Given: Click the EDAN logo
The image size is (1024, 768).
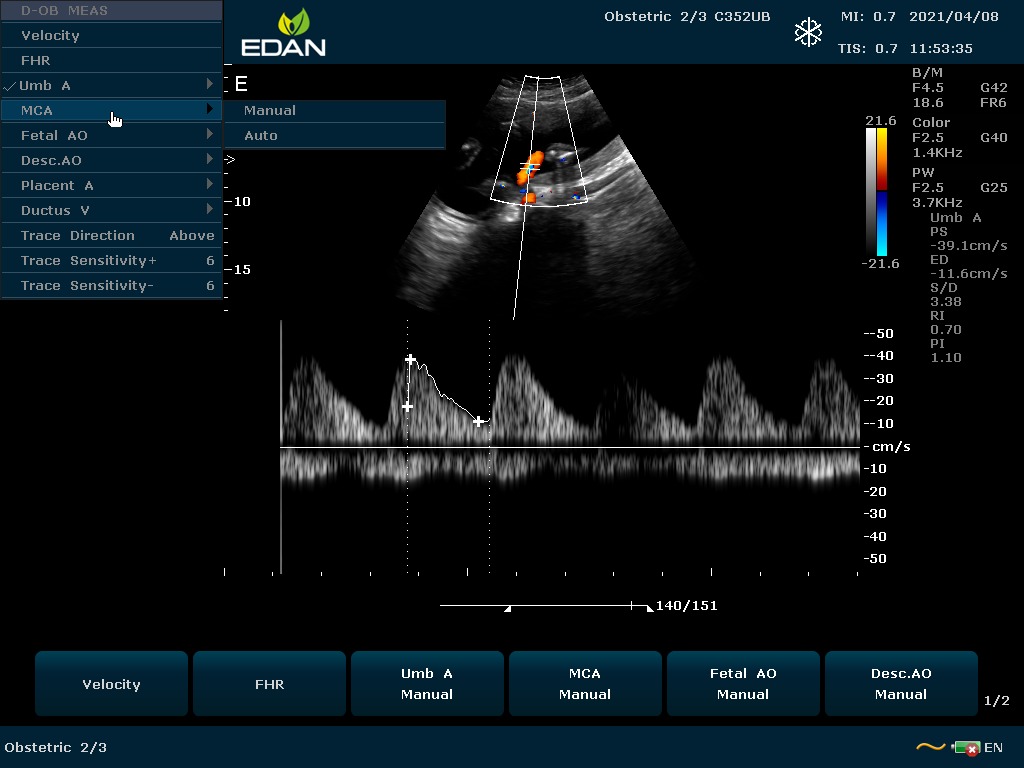Looking at the screenshot, I should point(283,33).
